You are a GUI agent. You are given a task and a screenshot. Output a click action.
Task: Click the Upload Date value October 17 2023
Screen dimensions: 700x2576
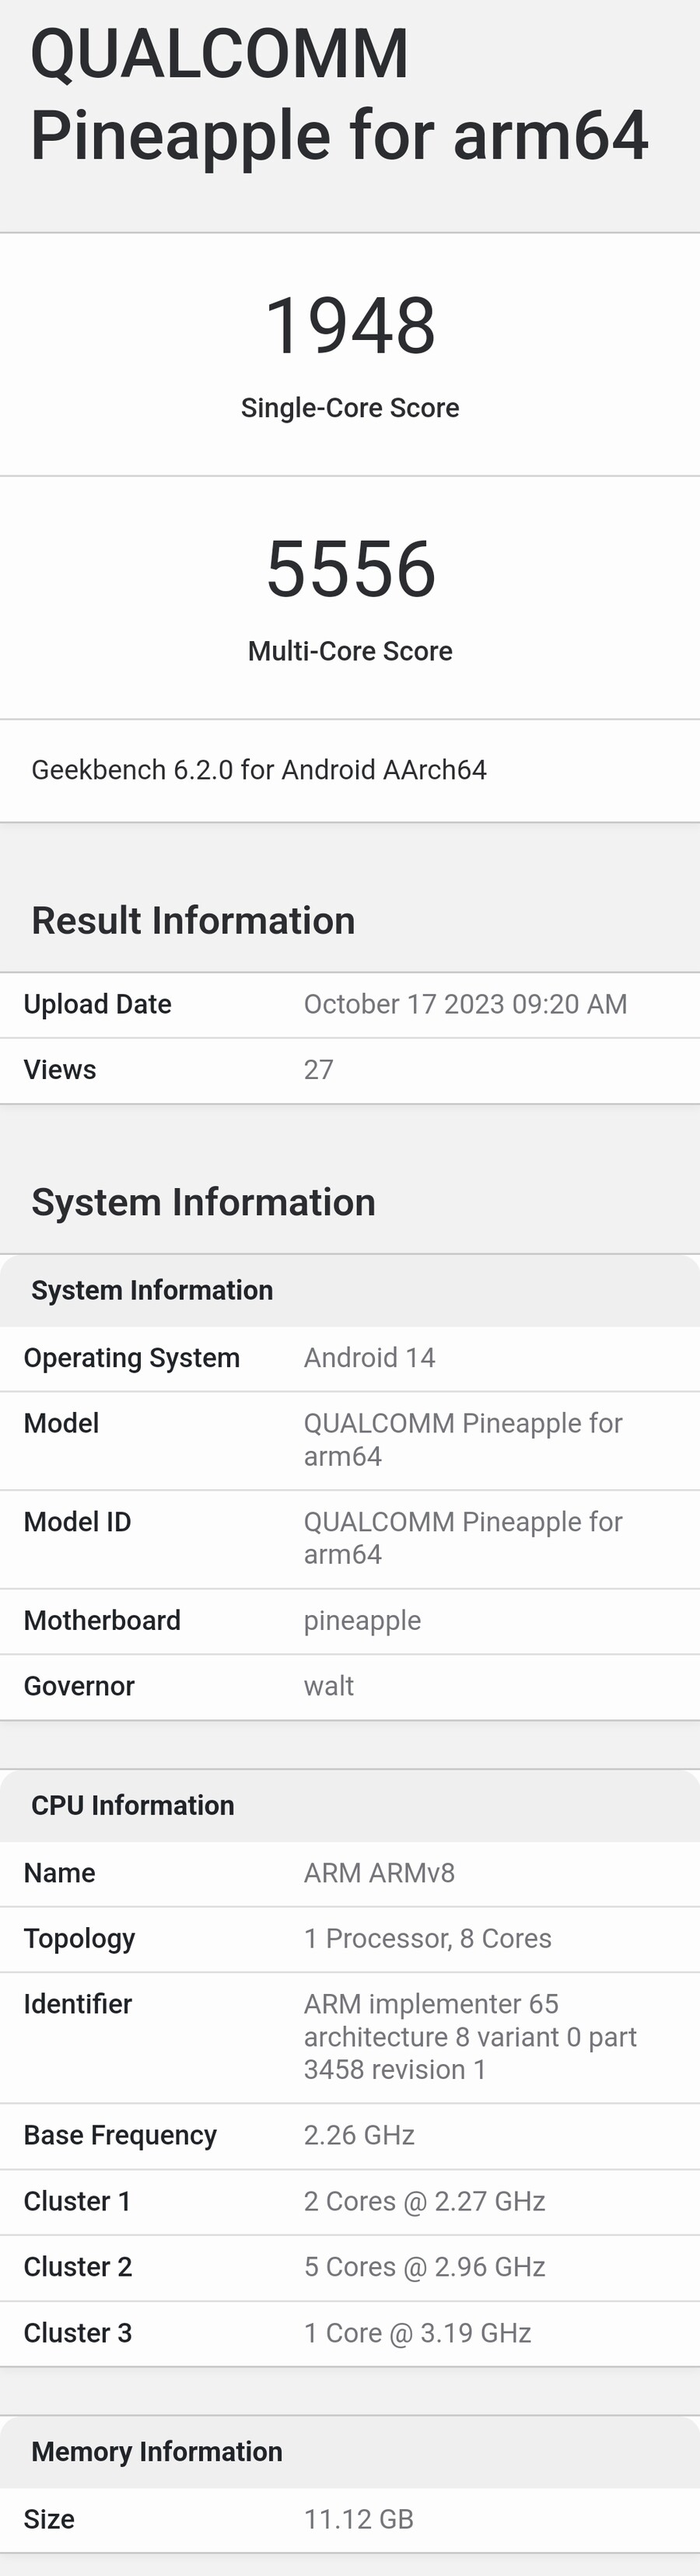[x=465, y=1004]
